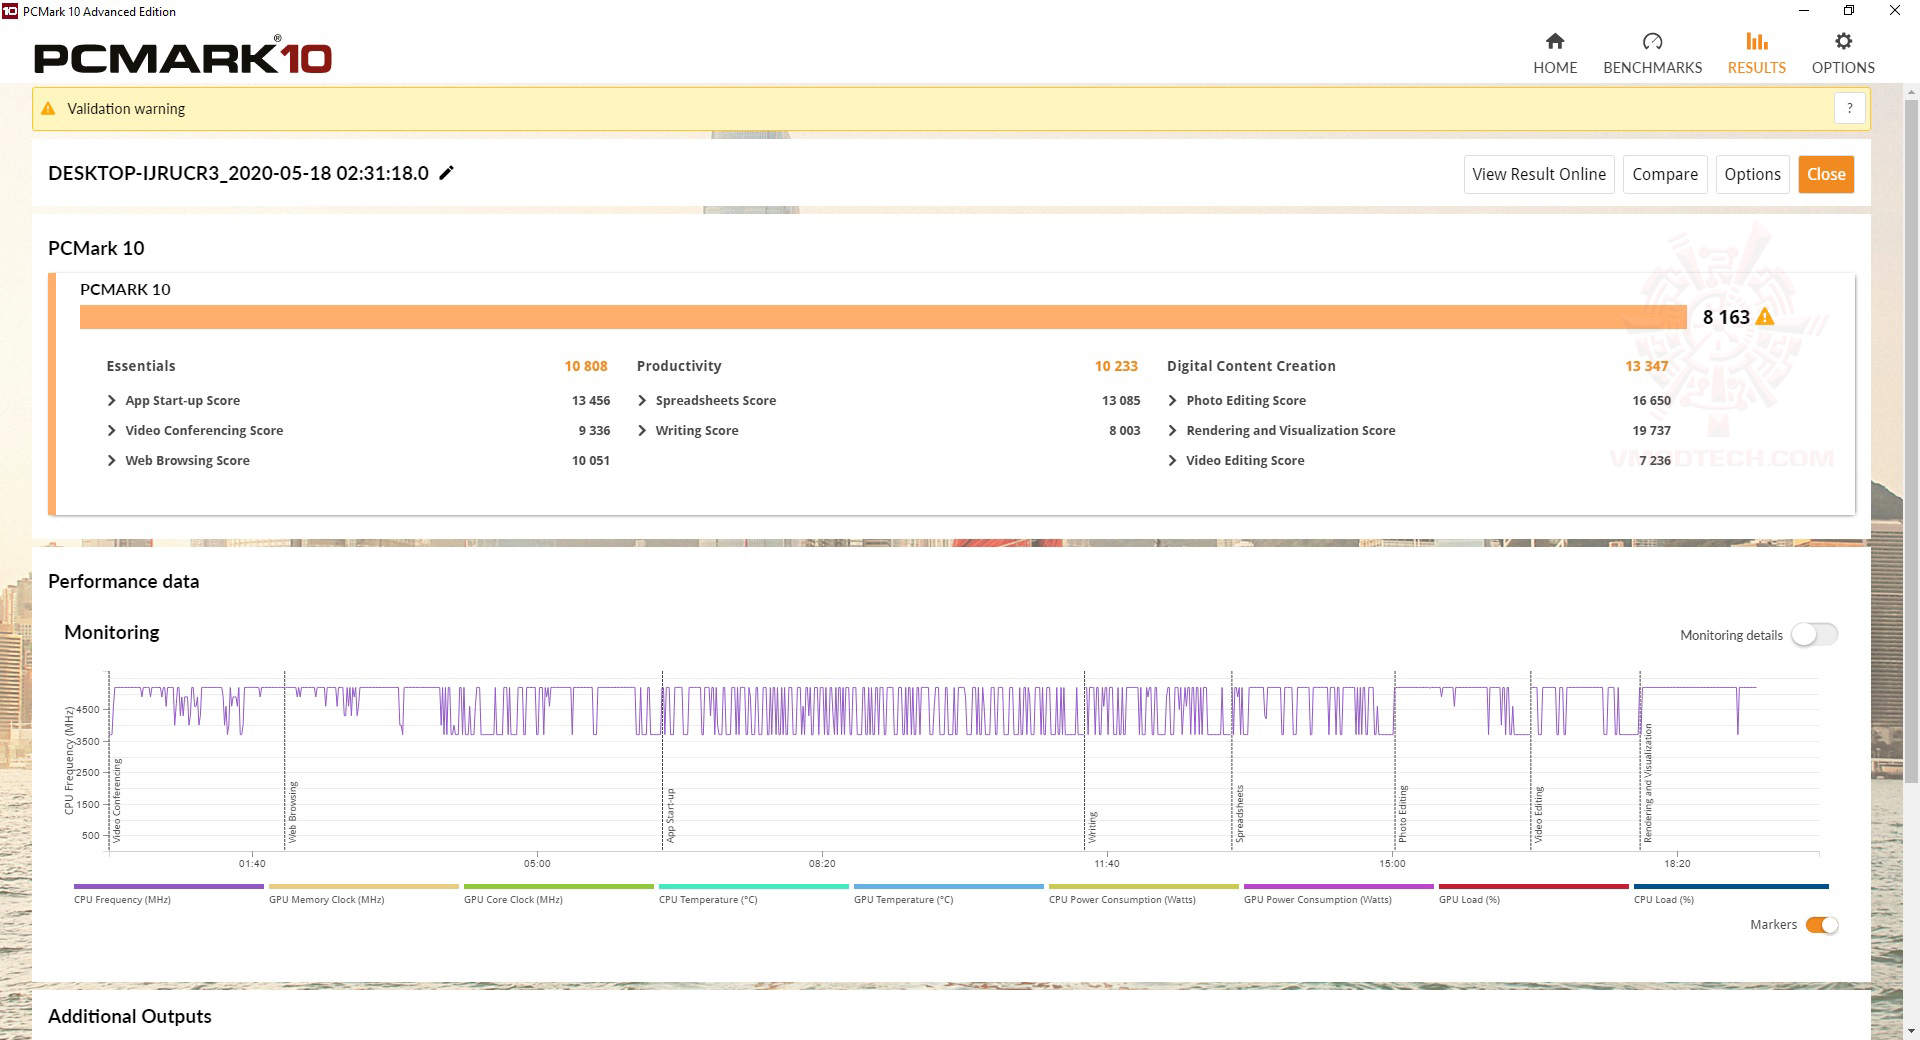This screenshot has width=1920, height=1040.
Task: Click the Digital Content Creation score 13 347
Action: click(1647, 366)
